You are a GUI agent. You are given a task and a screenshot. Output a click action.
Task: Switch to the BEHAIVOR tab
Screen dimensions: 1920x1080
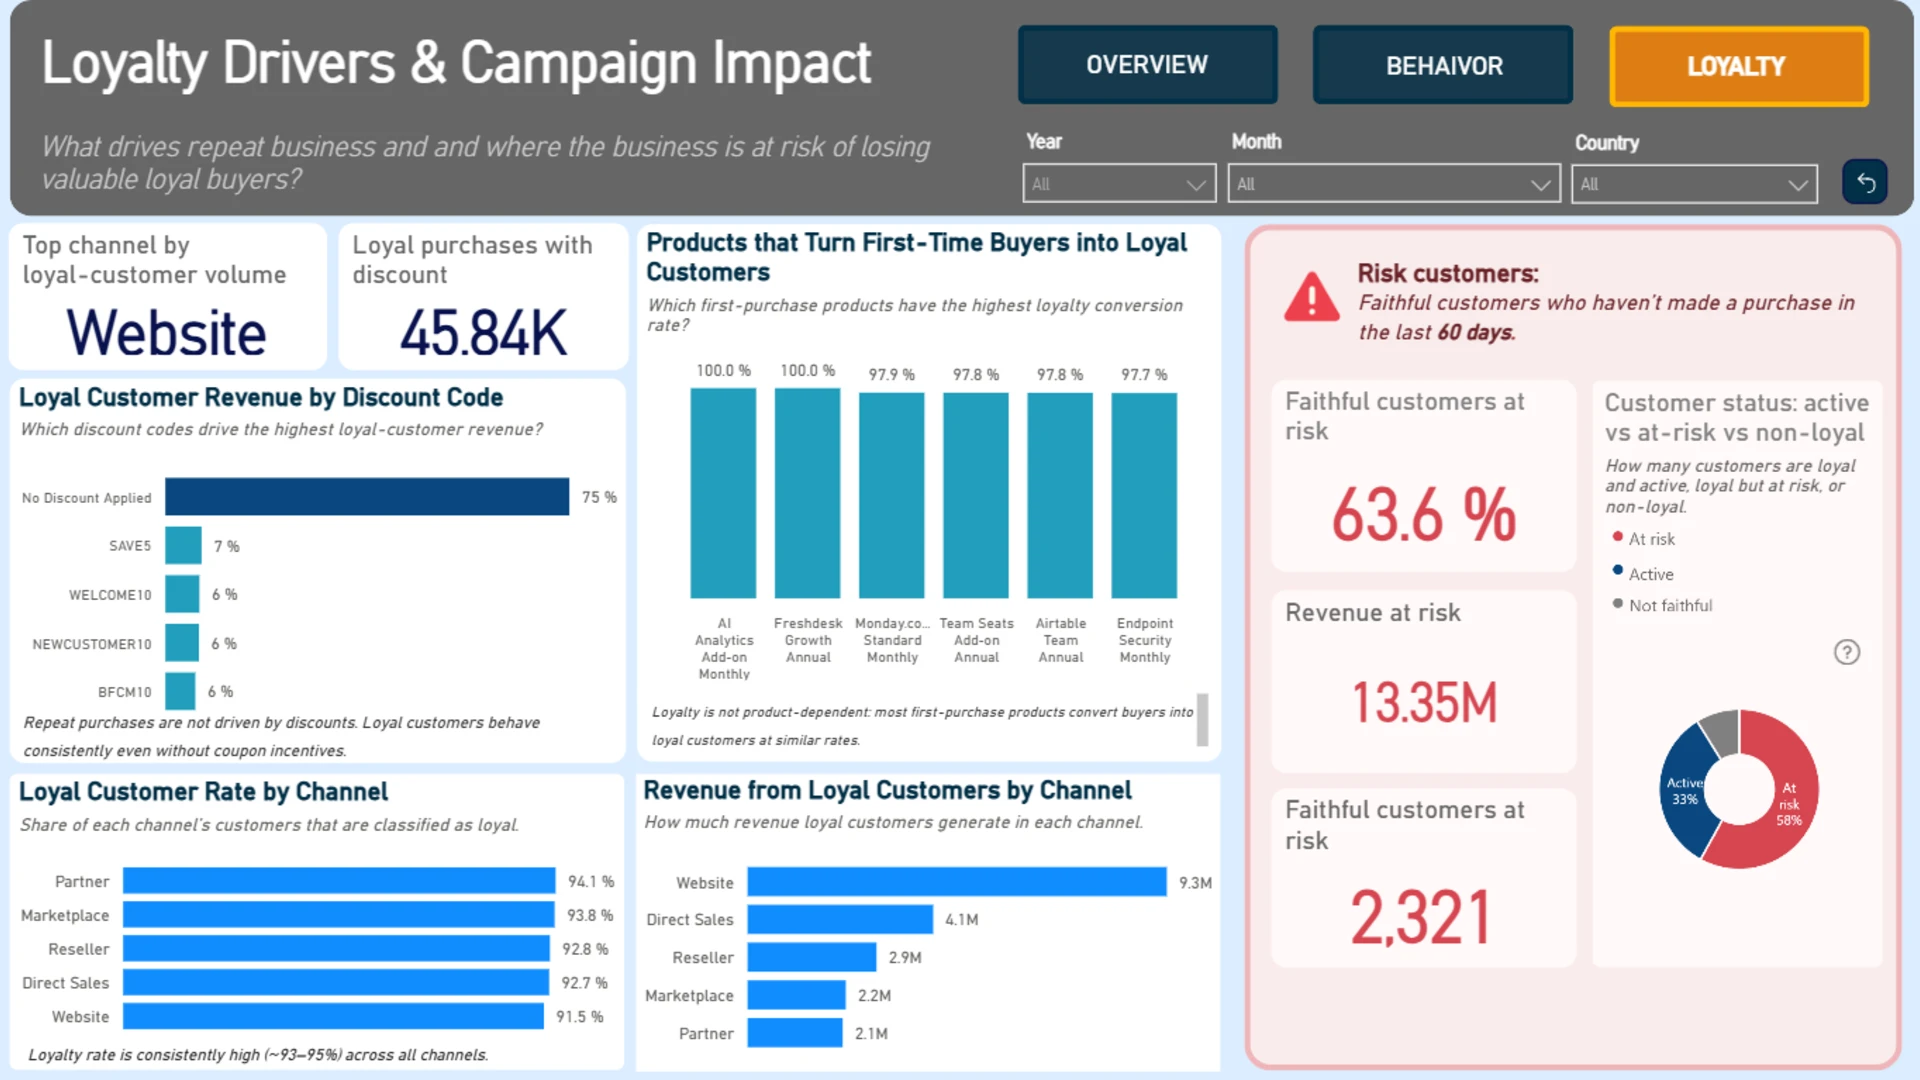click(x=1443, y=66)
